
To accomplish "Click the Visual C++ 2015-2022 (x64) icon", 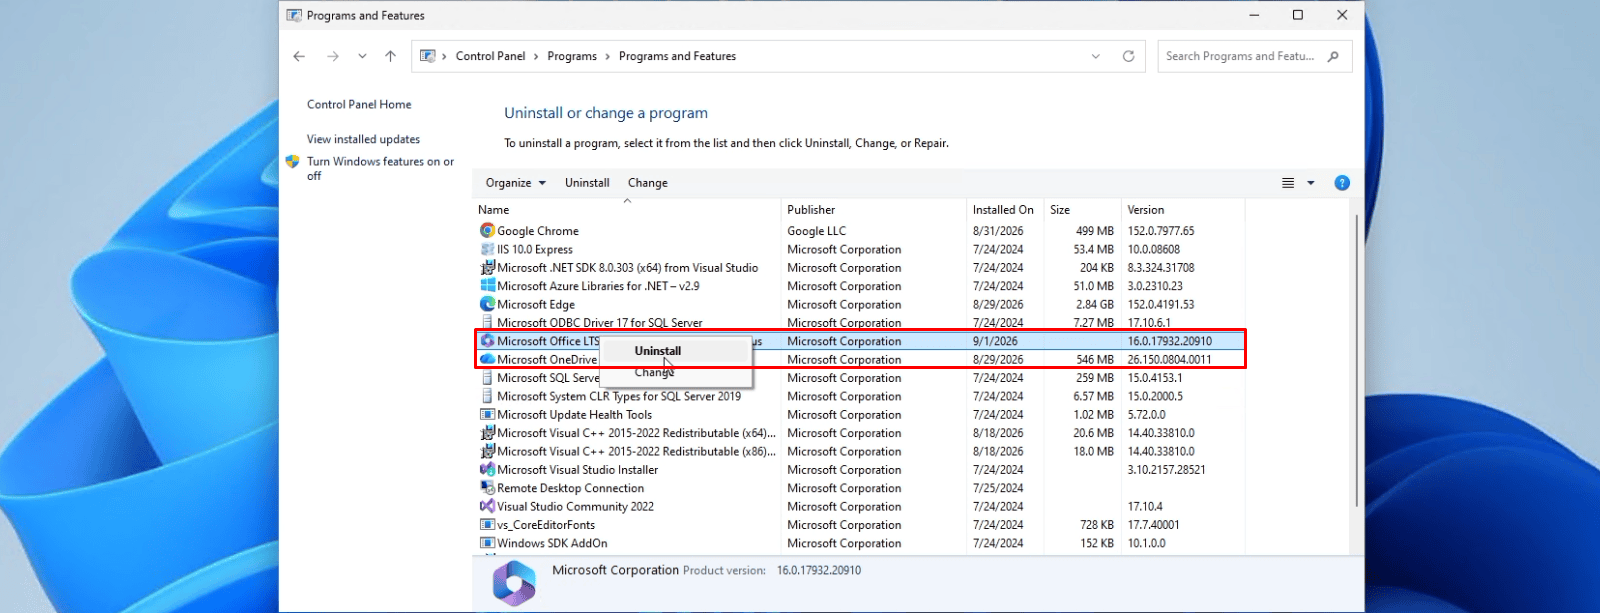I will point(487,433).
